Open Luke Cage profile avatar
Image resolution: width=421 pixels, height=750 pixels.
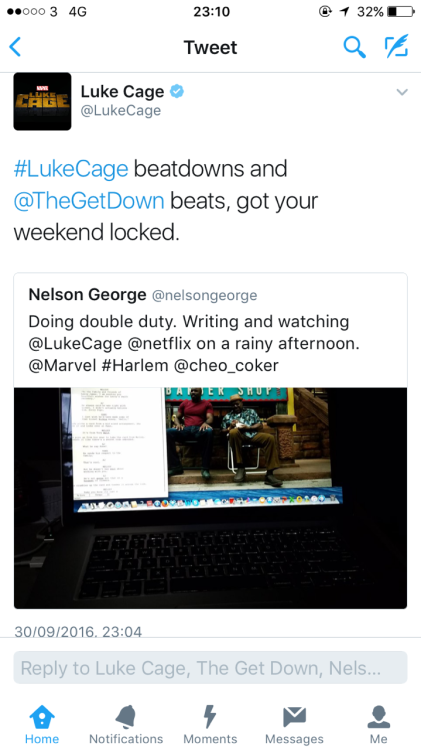[42, 101]
